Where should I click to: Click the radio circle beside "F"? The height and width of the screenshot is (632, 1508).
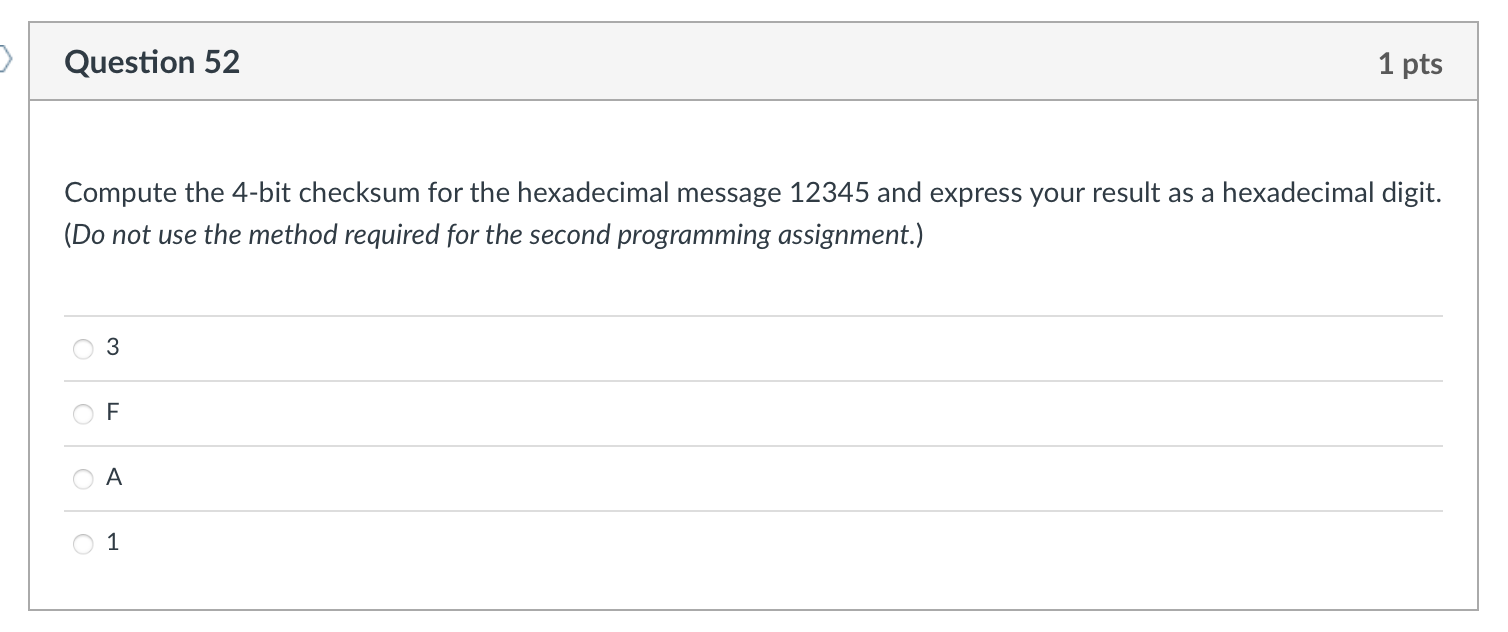[x=83, y=412]
